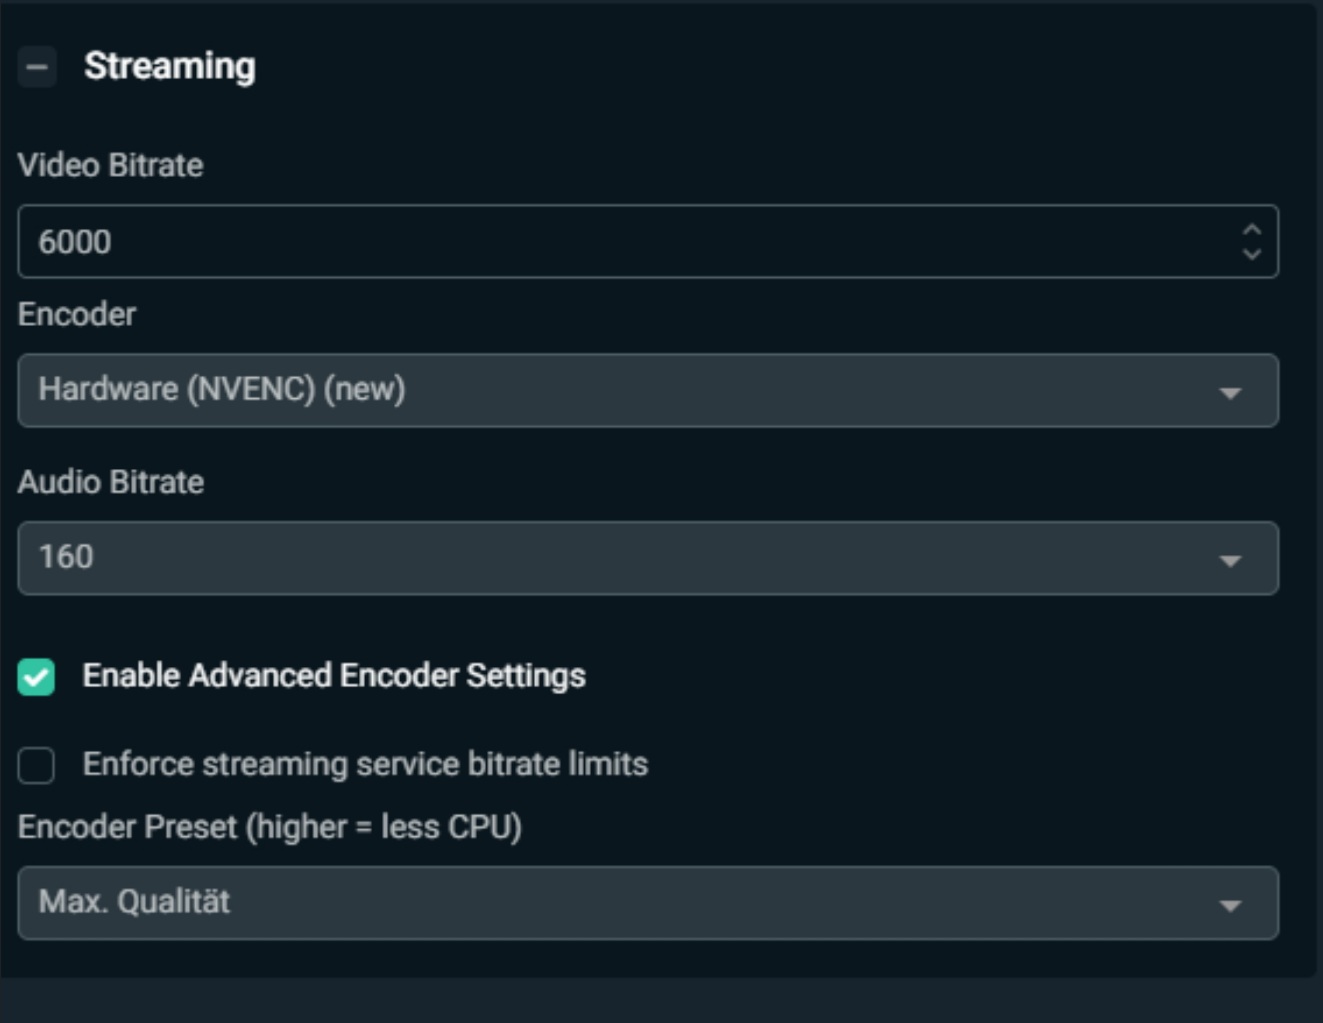
Task: Click the Encoder Preset dropdown arrow icon
Action: [1230, 905]
